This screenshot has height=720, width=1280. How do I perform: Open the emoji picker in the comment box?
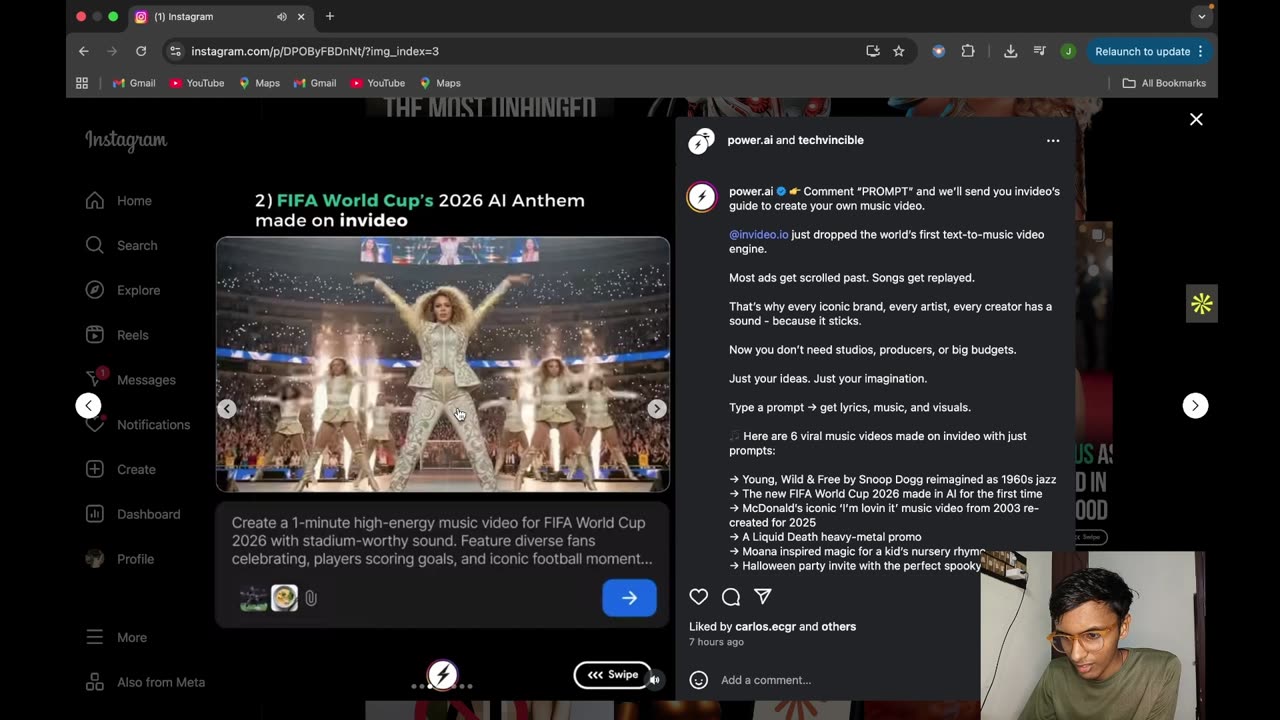[x=699, y=680]
